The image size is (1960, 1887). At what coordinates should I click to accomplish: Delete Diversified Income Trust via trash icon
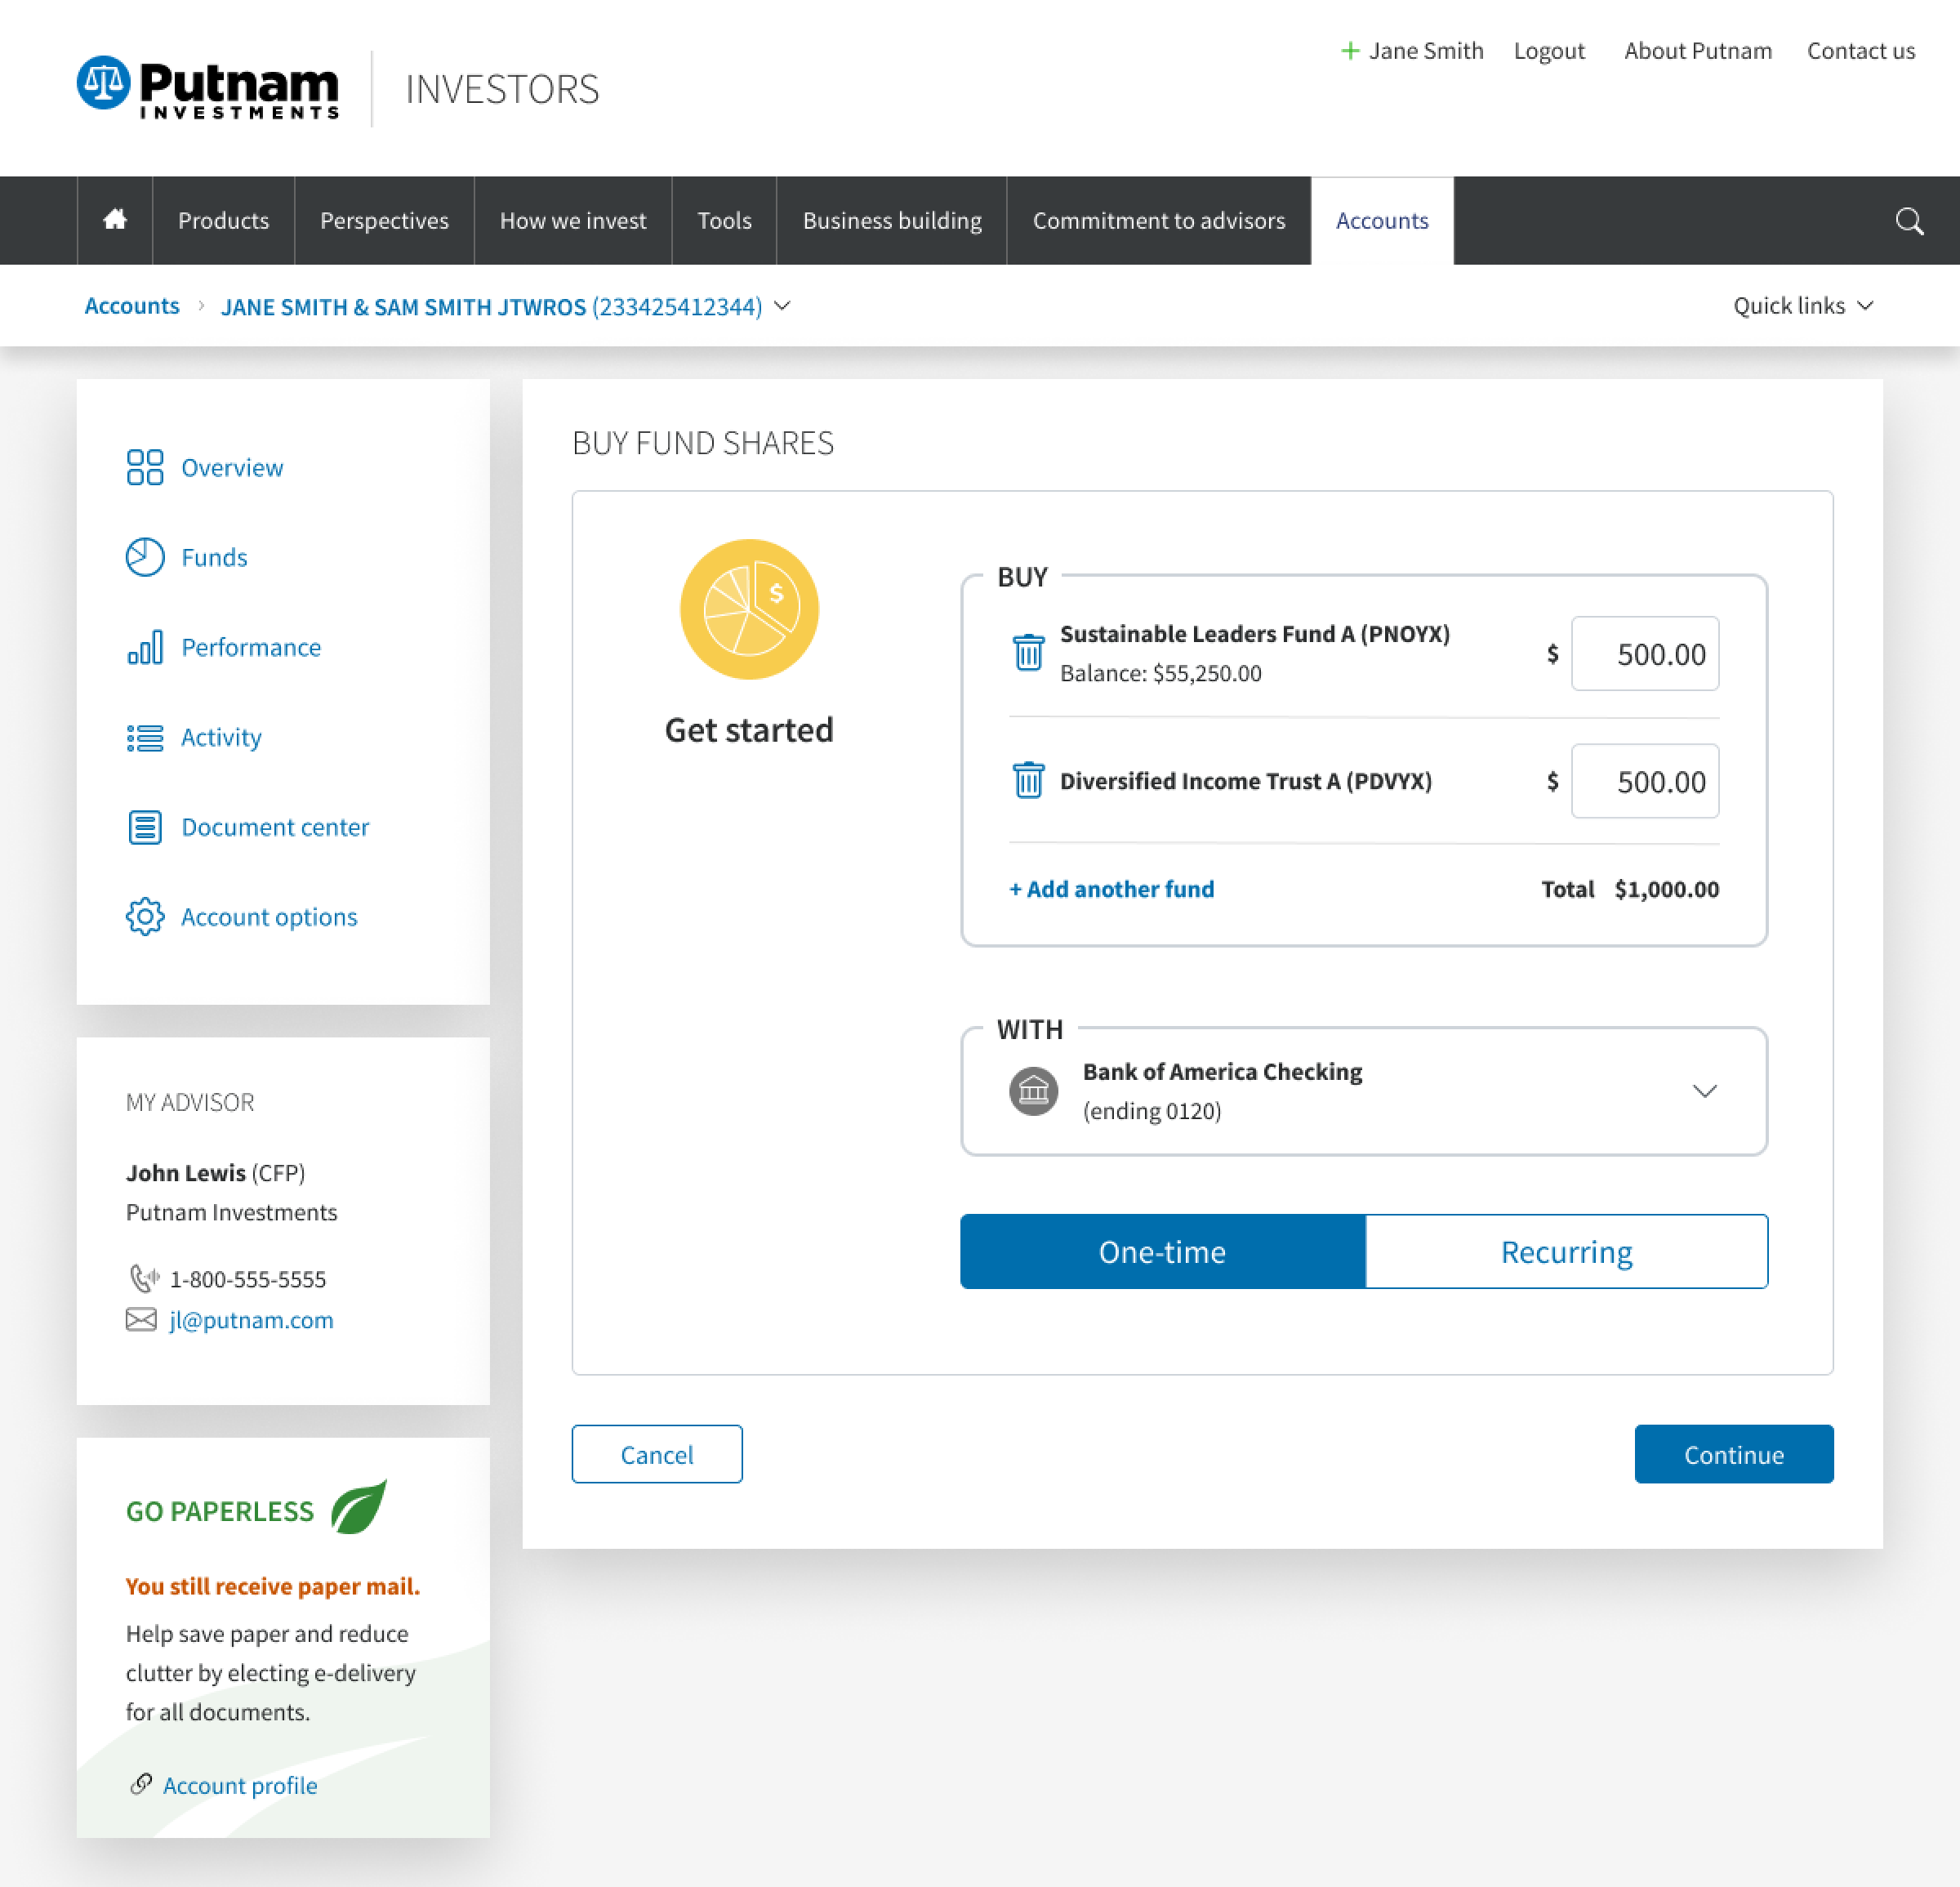tap(1028, 781)
